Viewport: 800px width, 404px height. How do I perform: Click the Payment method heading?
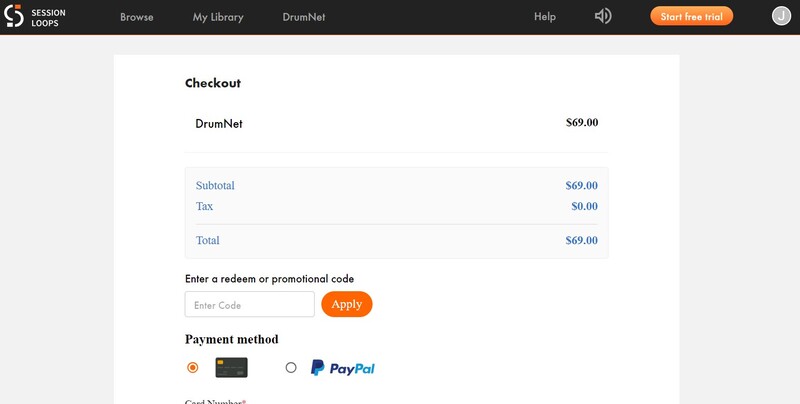pos(232,339)
